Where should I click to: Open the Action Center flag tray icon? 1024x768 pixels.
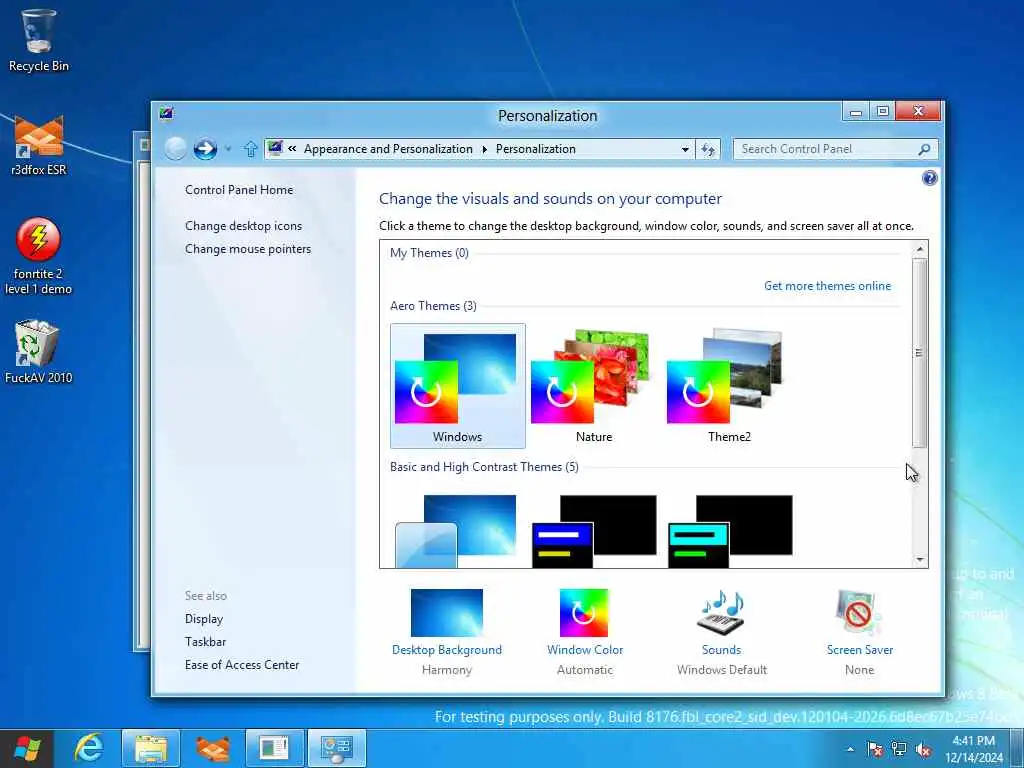click(875, 750)
